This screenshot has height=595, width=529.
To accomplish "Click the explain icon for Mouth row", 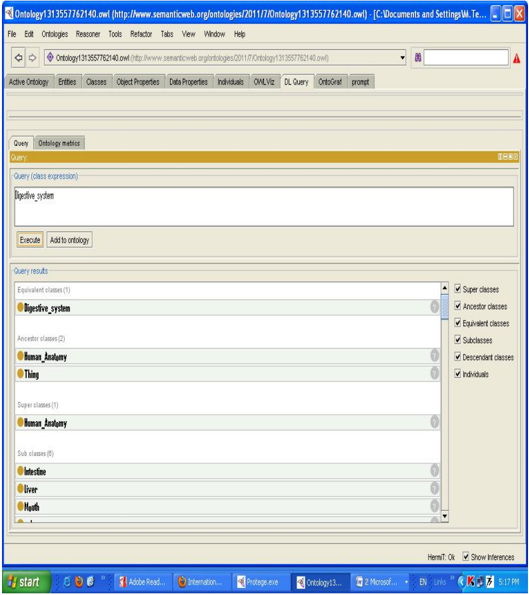I will [x=435, y=505].
